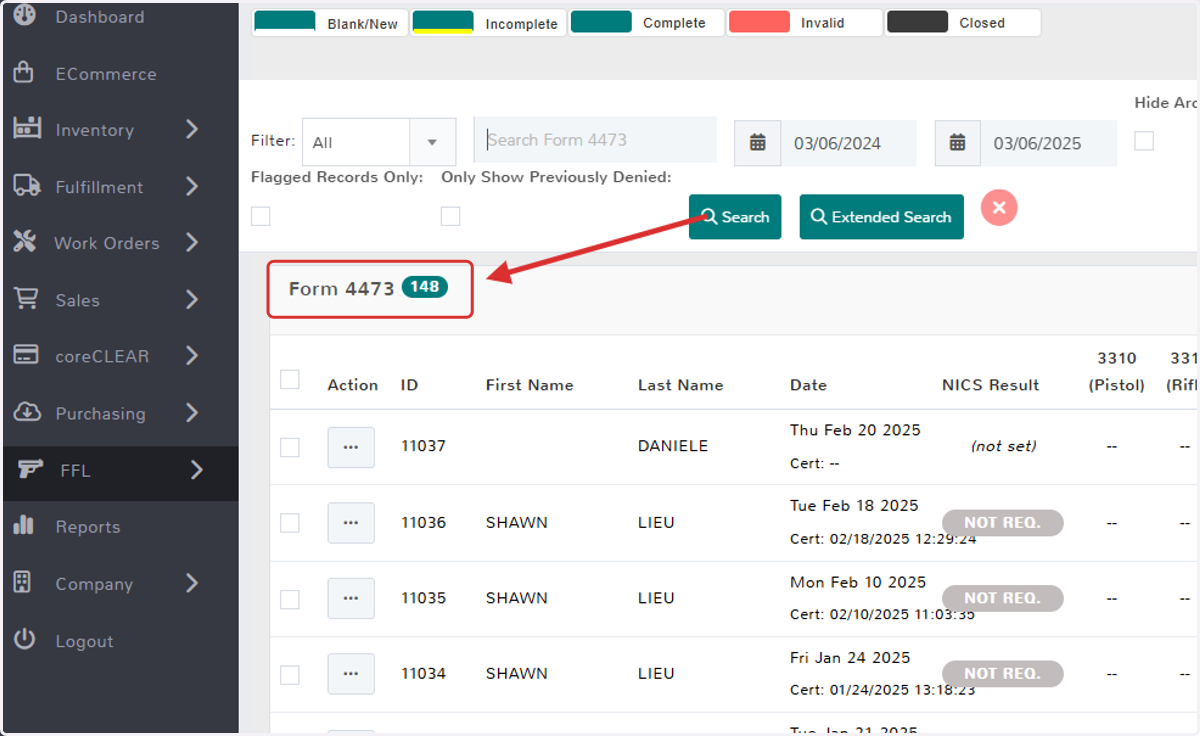Open Action menu for ID 11036
Screen dimensions: 1200x736
tap(351, 523)
